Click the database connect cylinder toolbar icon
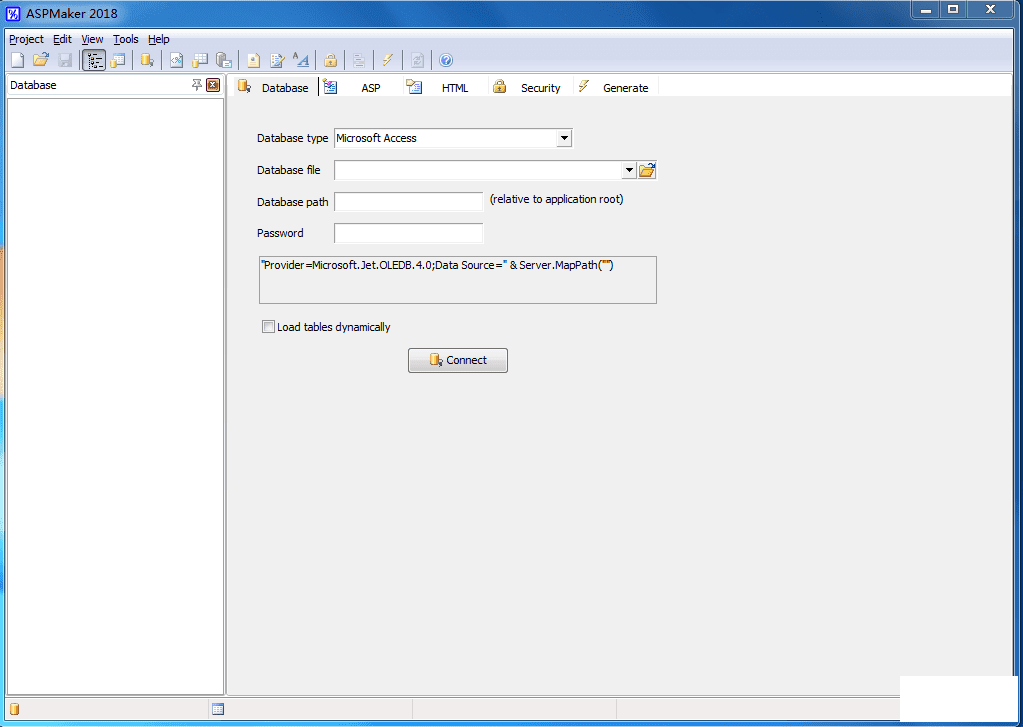1023x727 pixels. 147,61
